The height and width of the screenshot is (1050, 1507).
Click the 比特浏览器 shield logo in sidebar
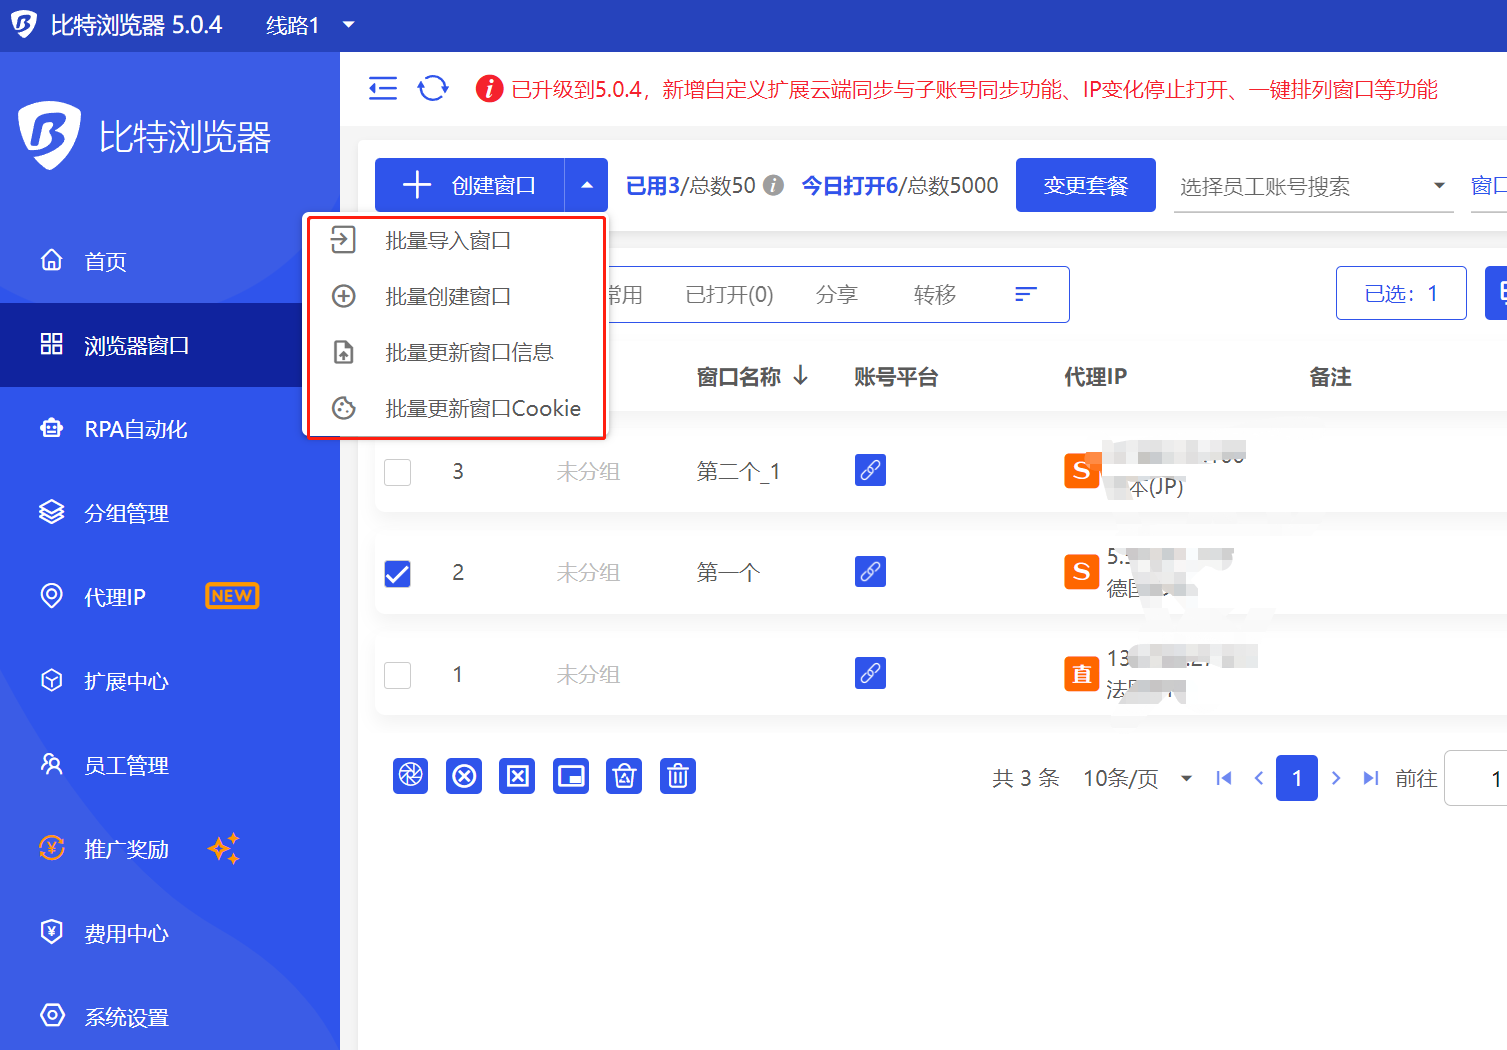[x=49, y=135]
